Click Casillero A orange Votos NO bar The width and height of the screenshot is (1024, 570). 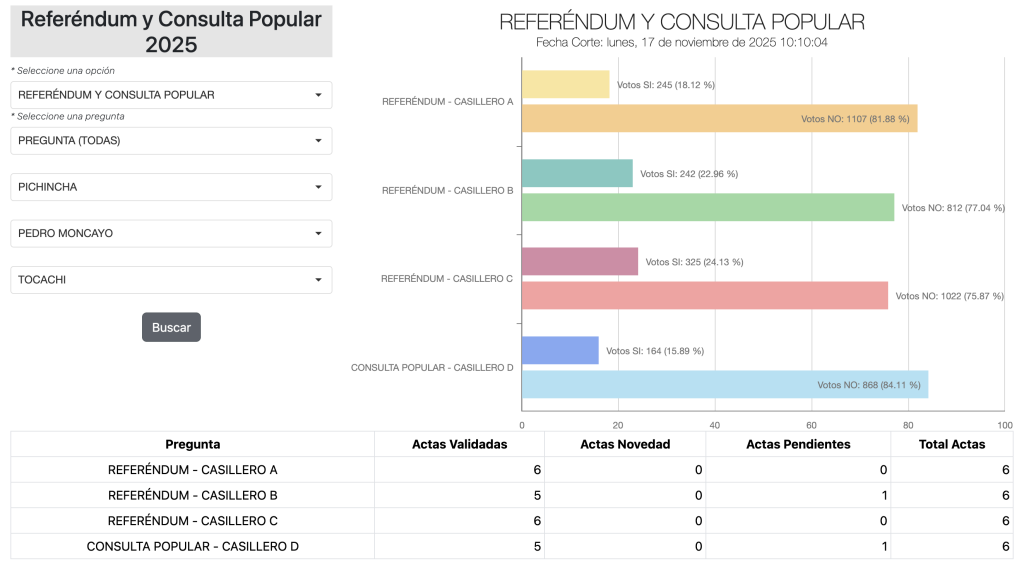719,118
